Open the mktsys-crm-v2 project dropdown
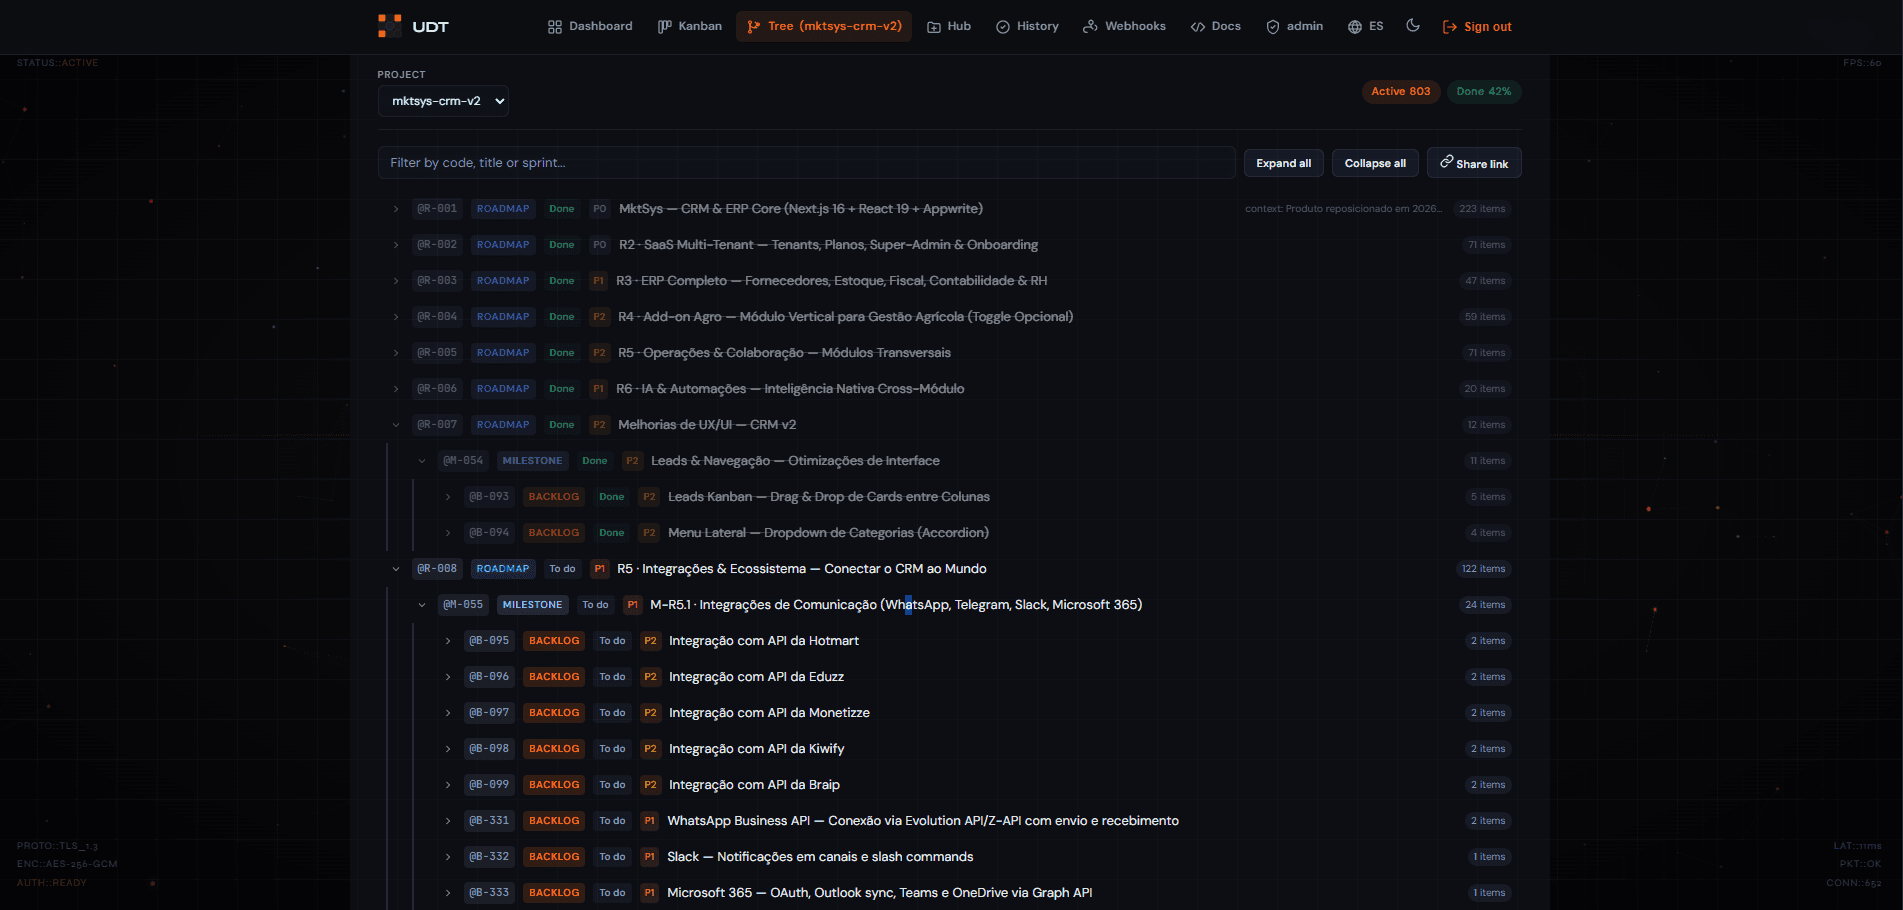 click(x=443, y=101)
